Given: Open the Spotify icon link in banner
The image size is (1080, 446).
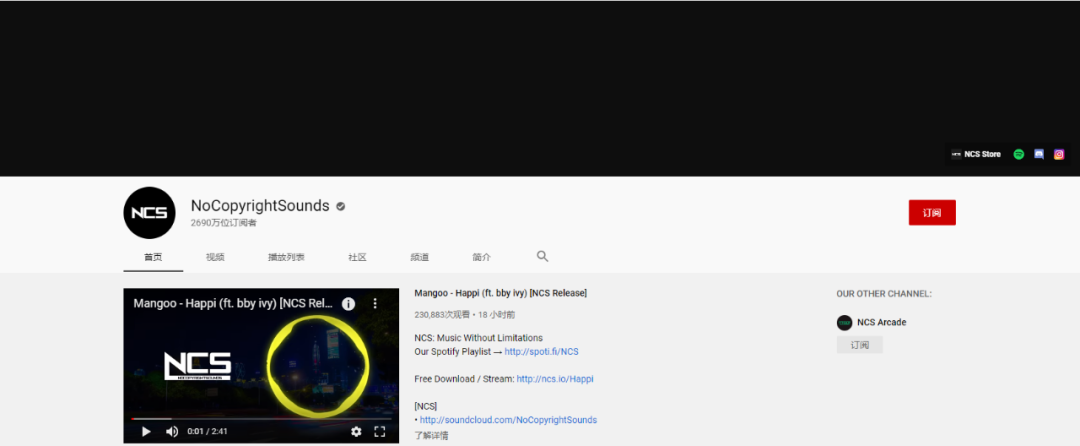Looking at the screenshot, I should pos(1019,154).
